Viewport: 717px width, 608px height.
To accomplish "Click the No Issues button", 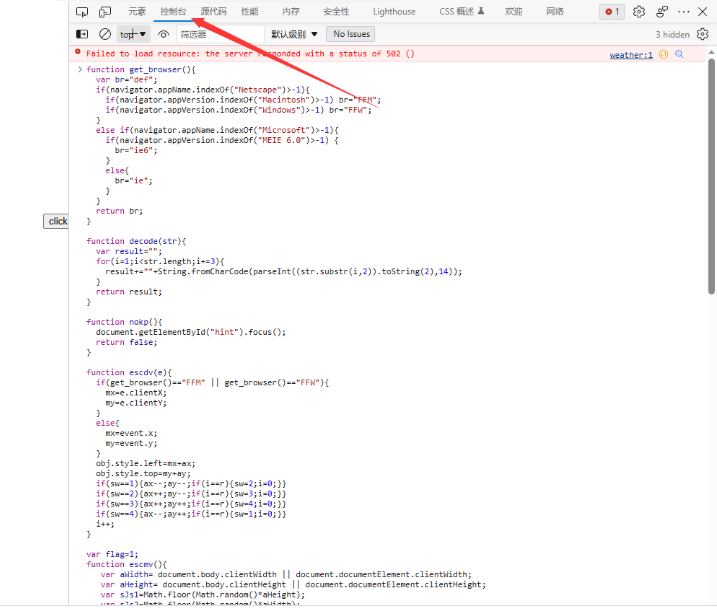I will (x=352, y=34).
